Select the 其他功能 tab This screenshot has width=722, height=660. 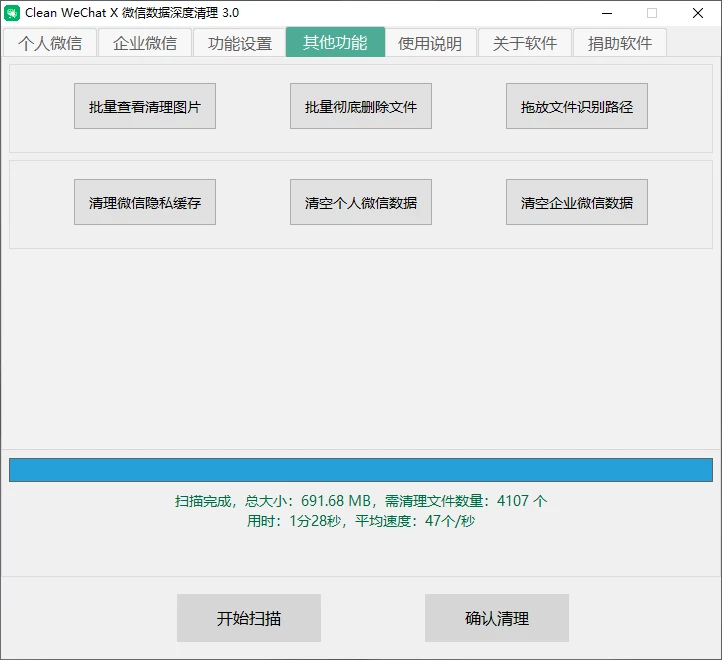(x=335, y=43)
